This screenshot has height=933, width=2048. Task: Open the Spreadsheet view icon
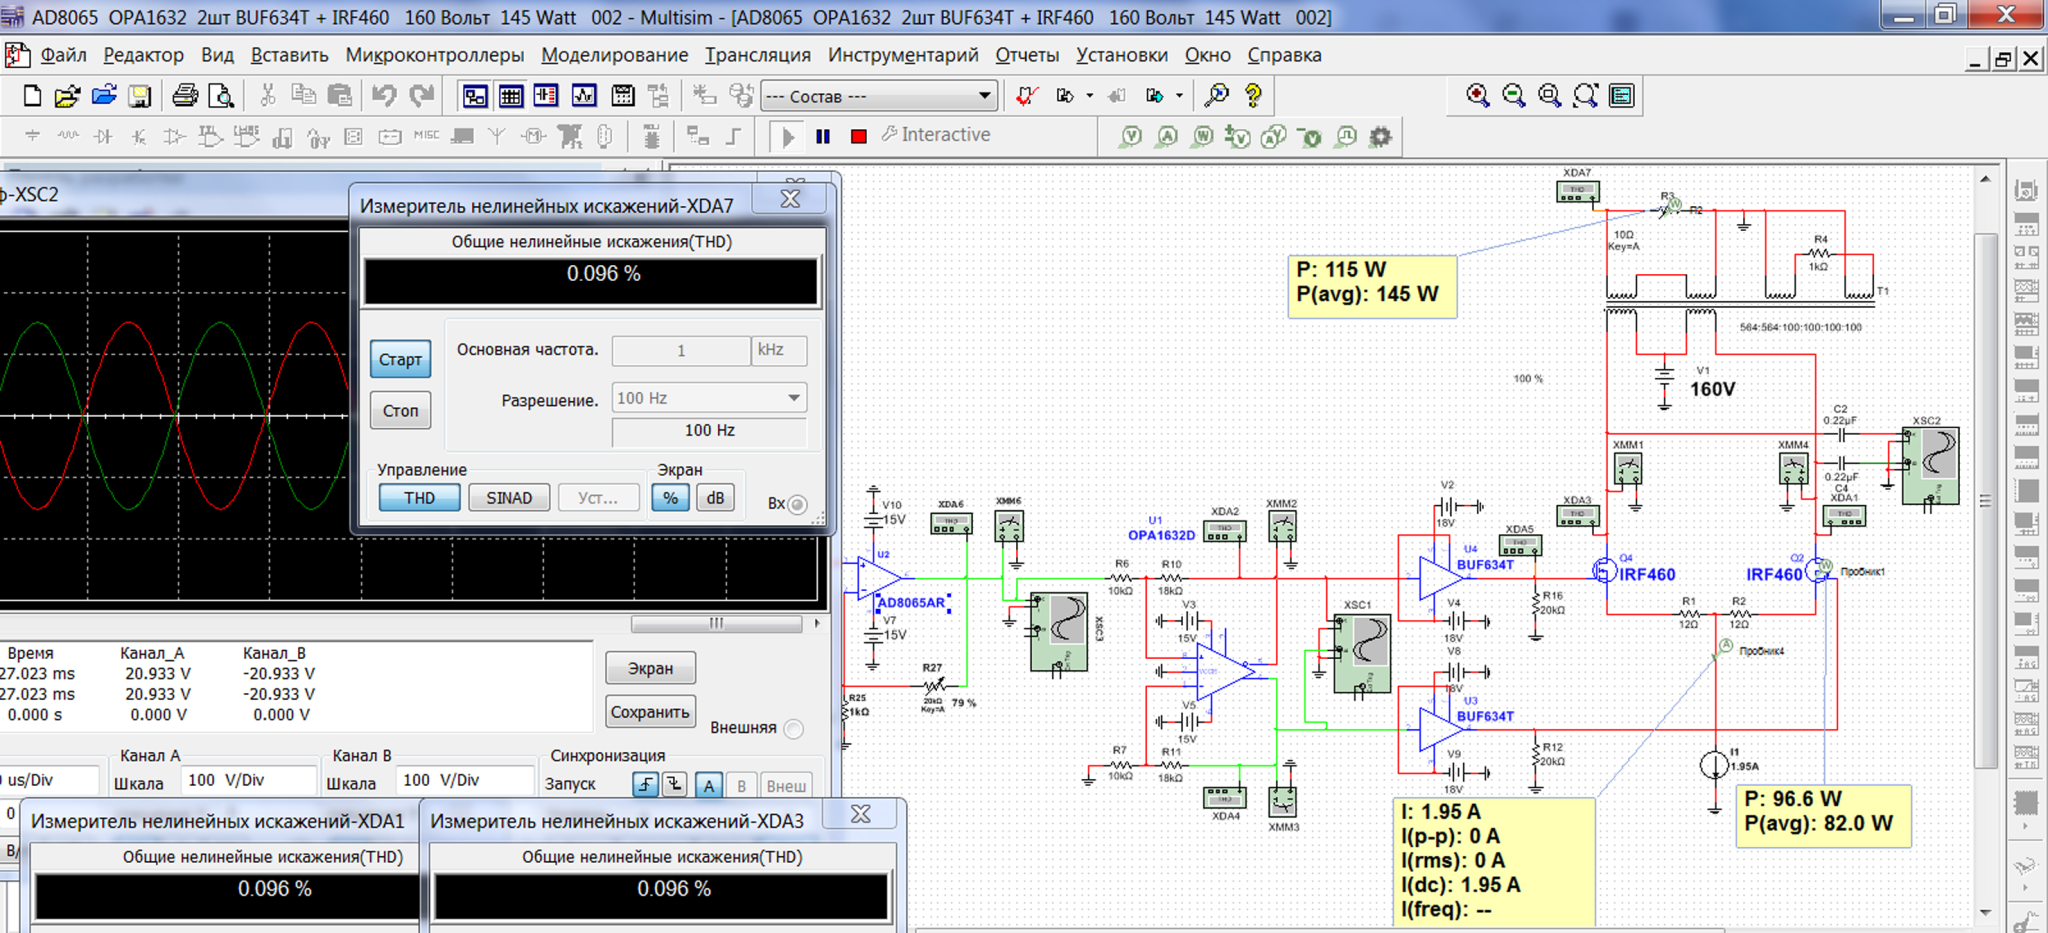(x=511, y=96)
